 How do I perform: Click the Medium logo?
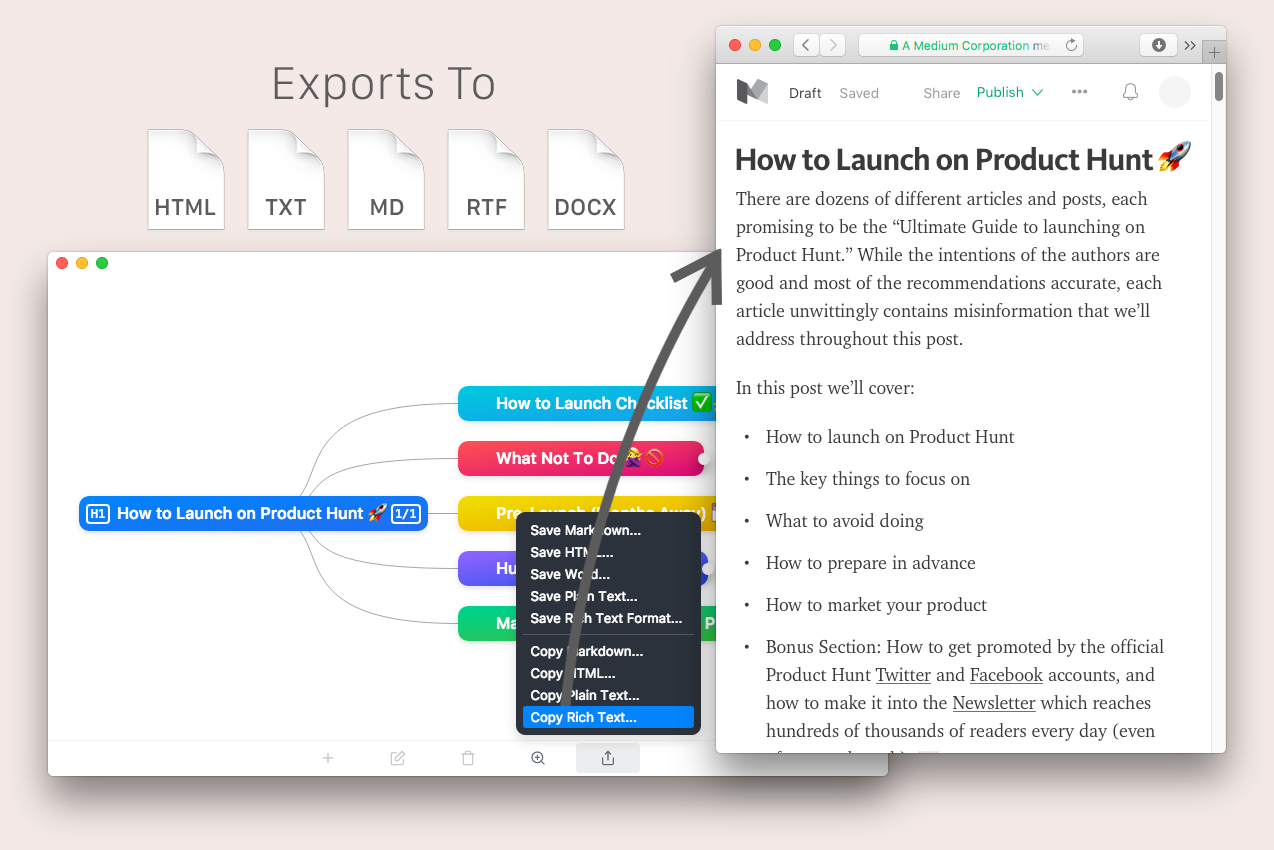pyautogui.click(x=752, y=92)
